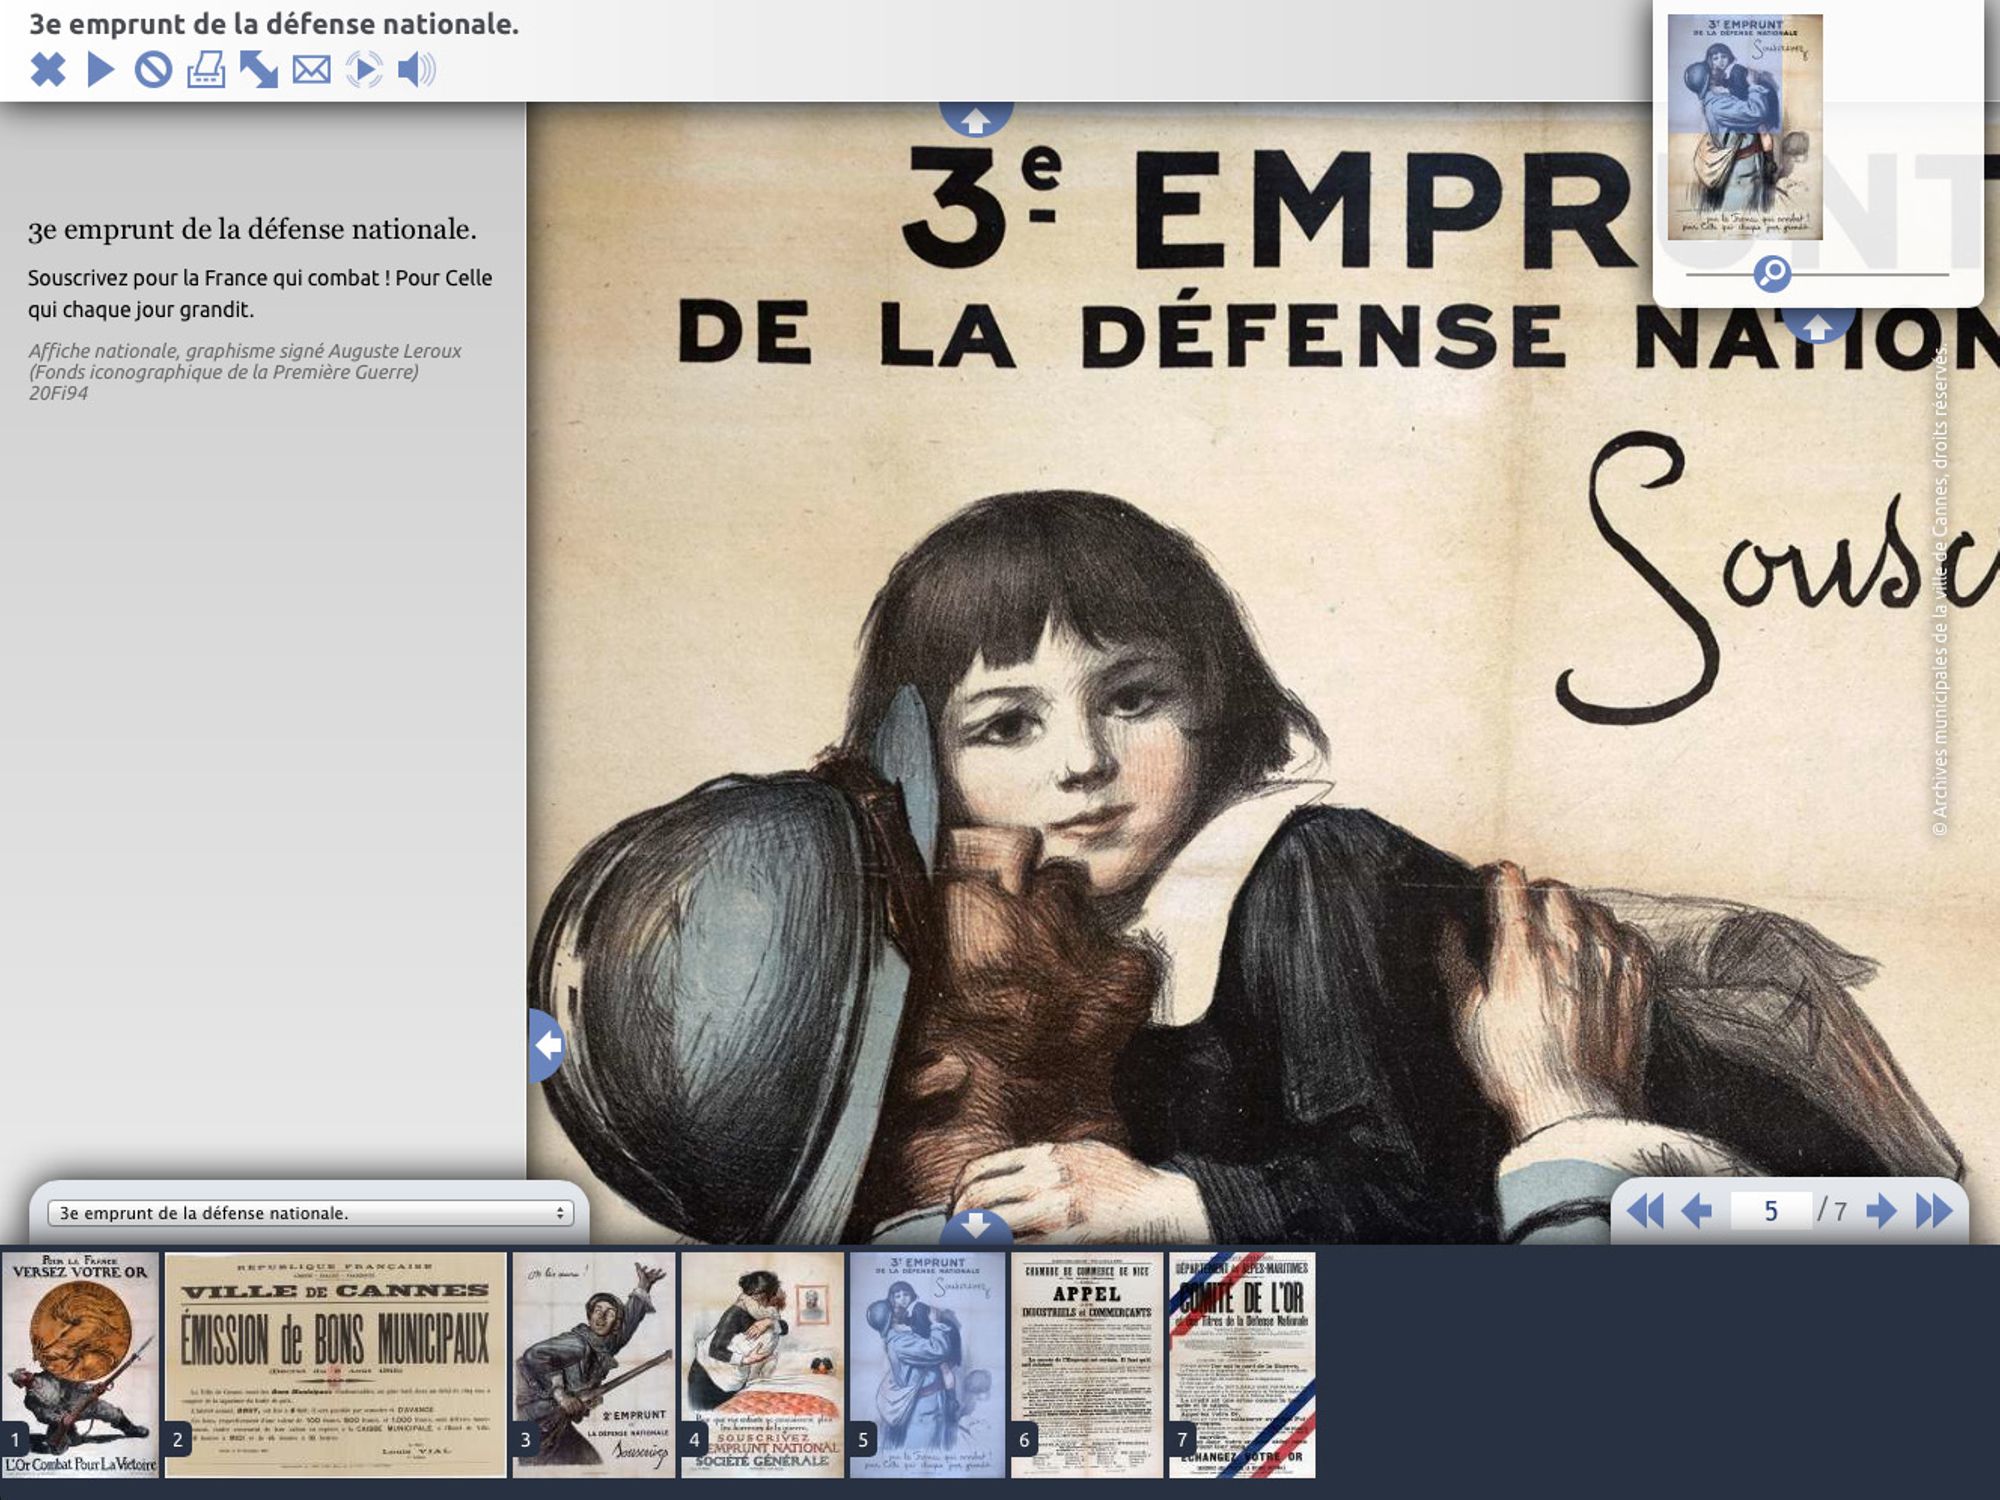Viewport: 2000px width, 1500px height.
Task: Go to the next image arrow
Action: [x=1881, y=1211]
